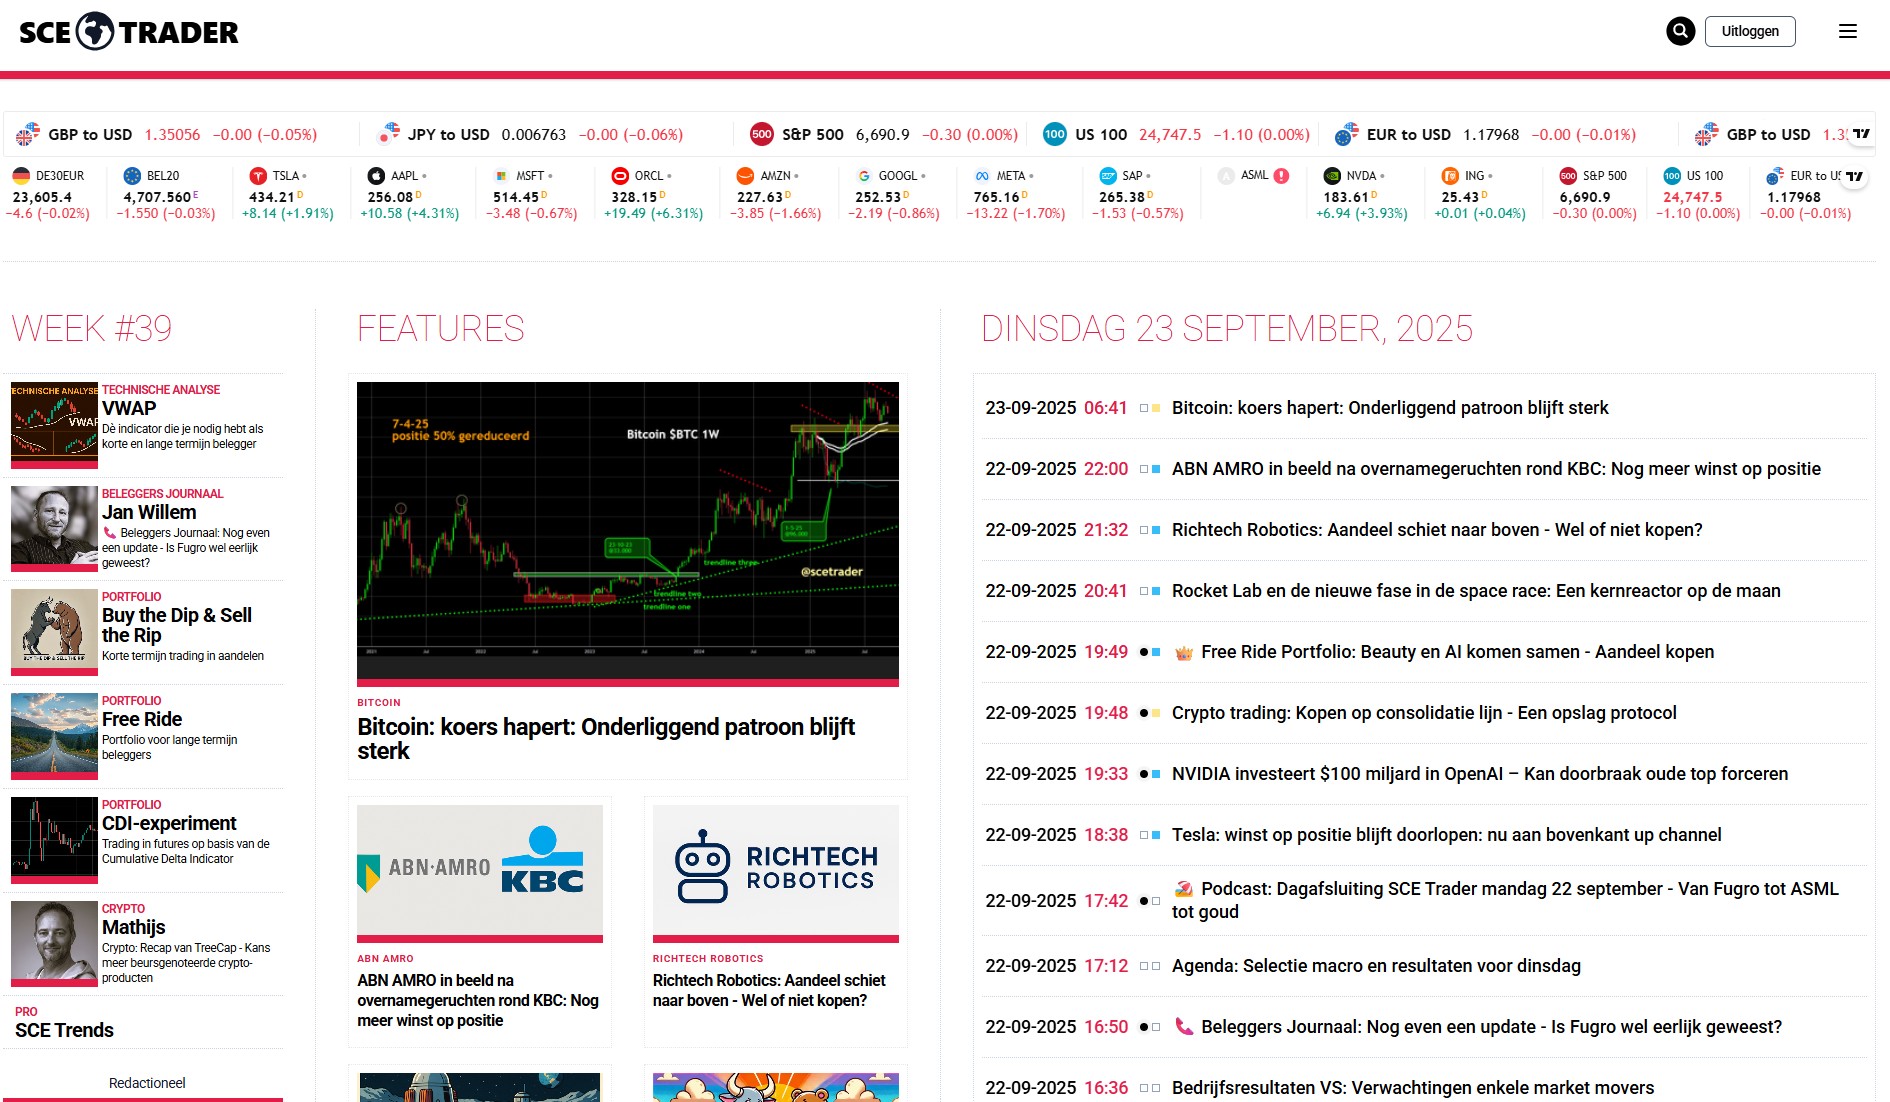Select the NVDA ticker icon
The image size is (1890, 1102).
coord(1332,176)
